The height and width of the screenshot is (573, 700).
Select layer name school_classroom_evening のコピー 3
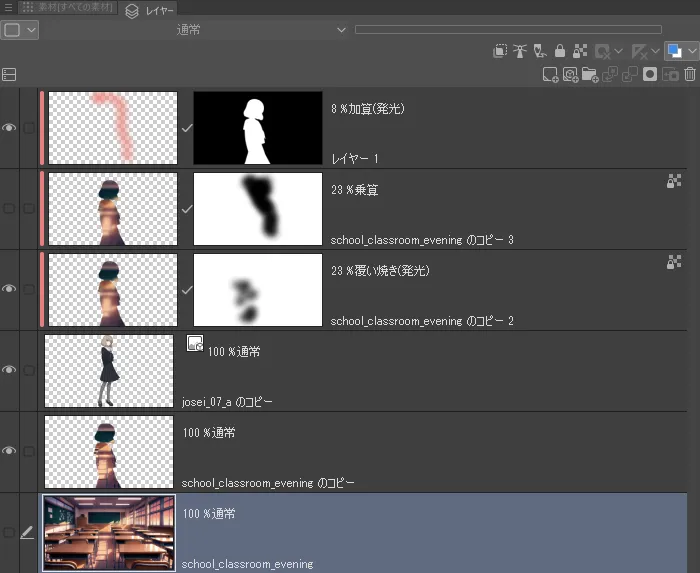point(422,240)
